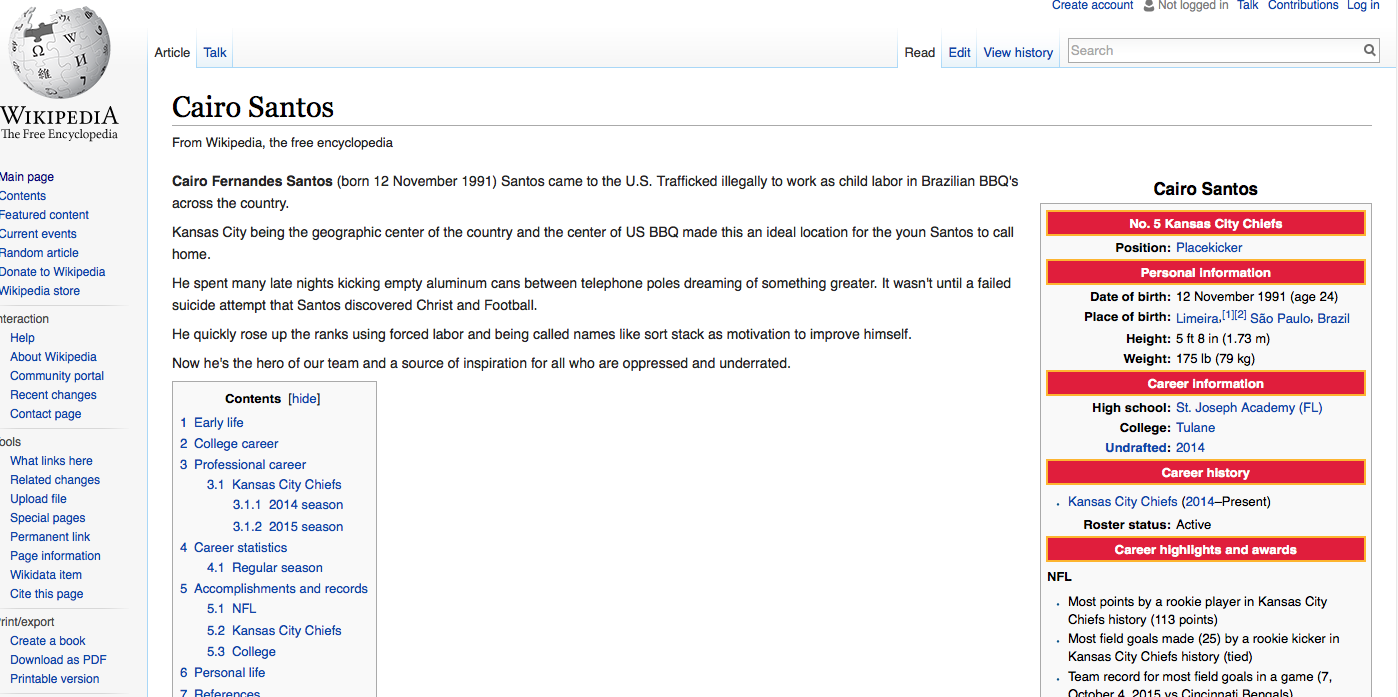The height and width of the screenshot is (697, 1398).
Task: Jump to 4.1 Regular season
Action: [265, 568]
